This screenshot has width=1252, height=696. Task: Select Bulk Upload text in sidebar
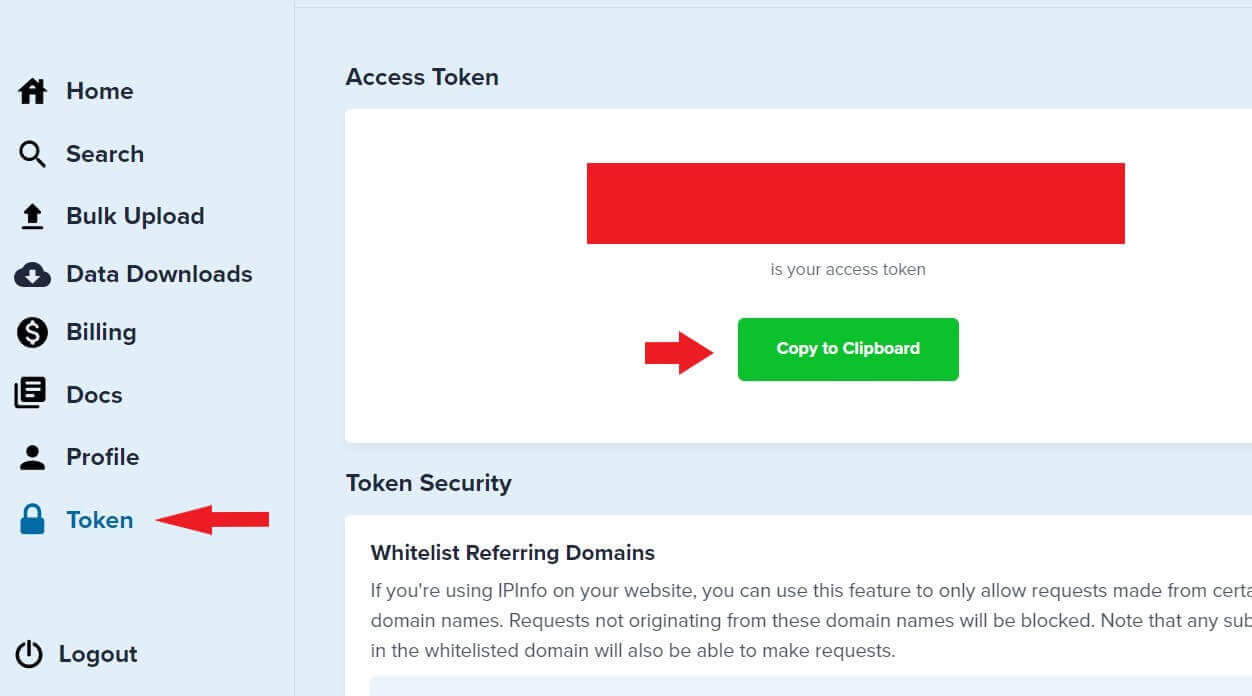[x=135, y=216]
